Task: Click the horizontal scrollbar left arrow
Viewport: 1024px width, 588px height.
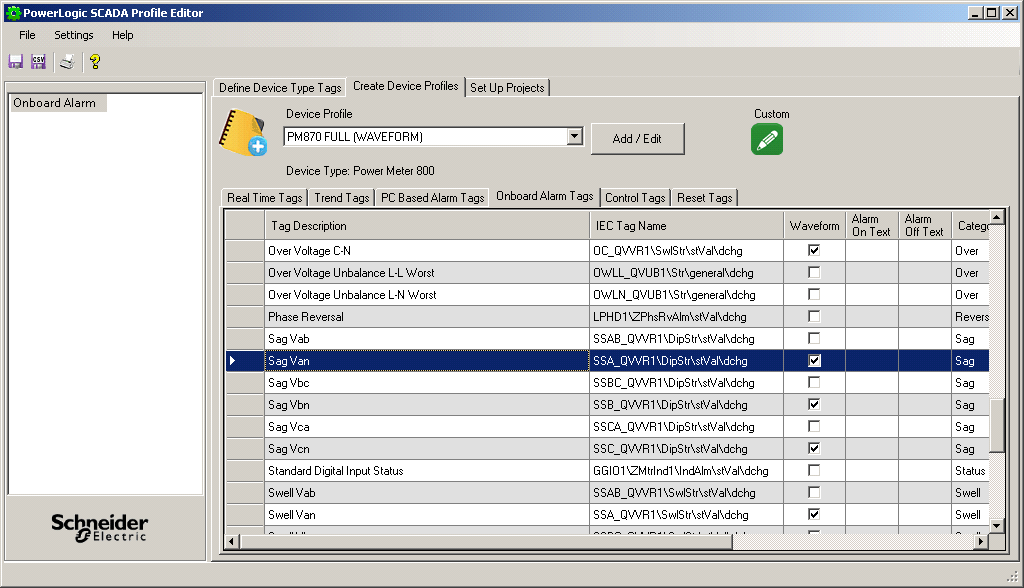Action: pos(232,541)
